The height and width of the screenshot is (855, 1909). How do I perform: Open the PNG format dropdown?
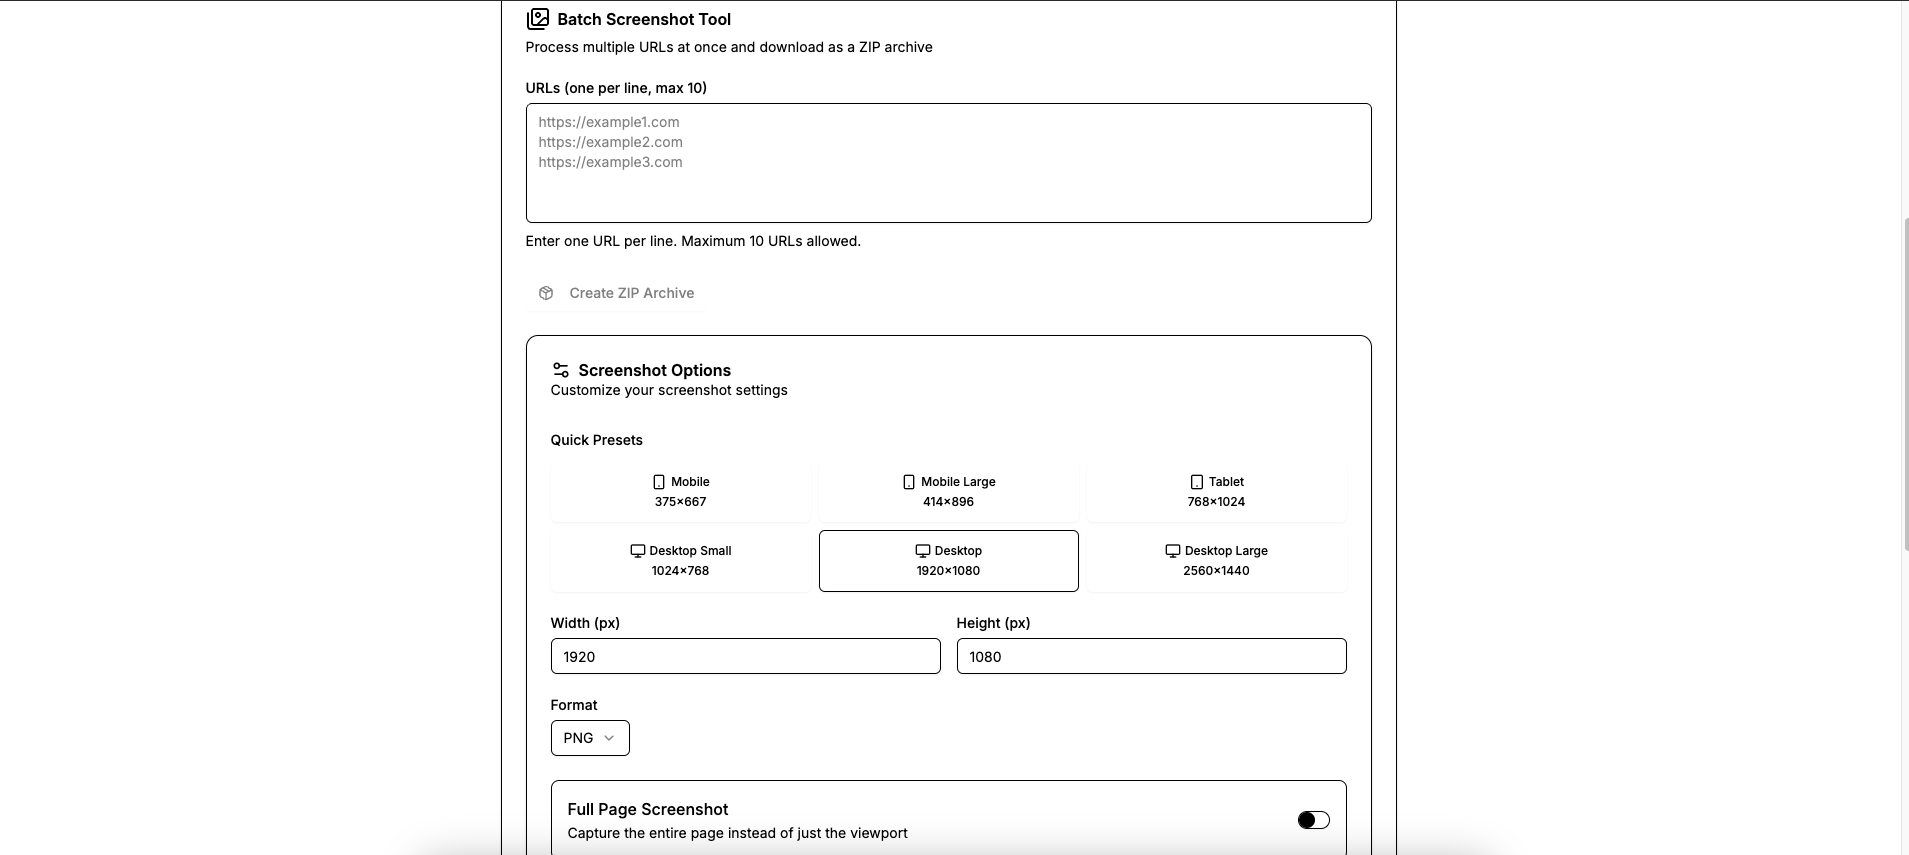589,738
